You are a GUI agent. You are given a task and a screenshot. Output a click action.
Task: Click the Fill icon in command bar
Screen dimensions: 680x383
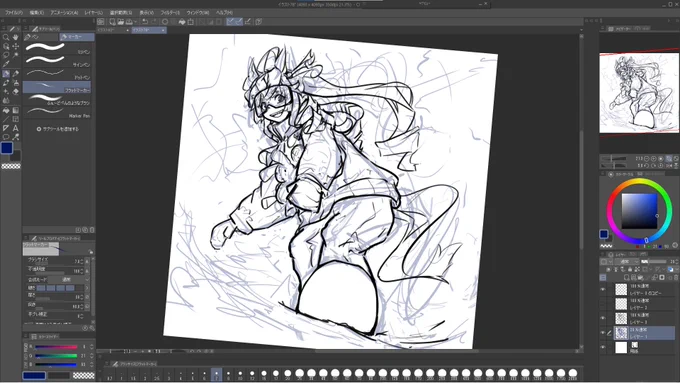pos(182,21)
